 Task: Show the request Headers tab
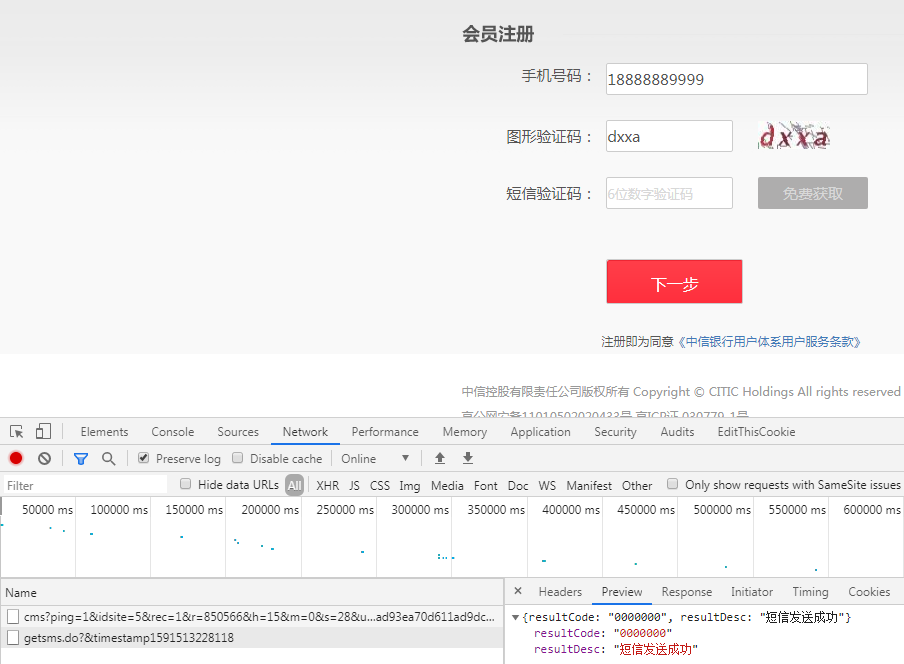tap(560, 592)
